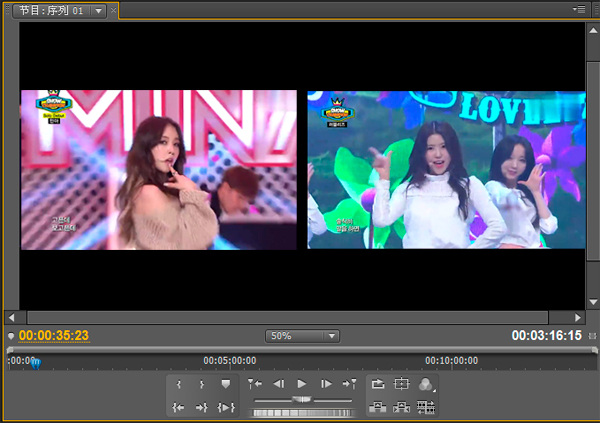Step forward one frame
Screen dimensions: 600x423
coord(326,384)
